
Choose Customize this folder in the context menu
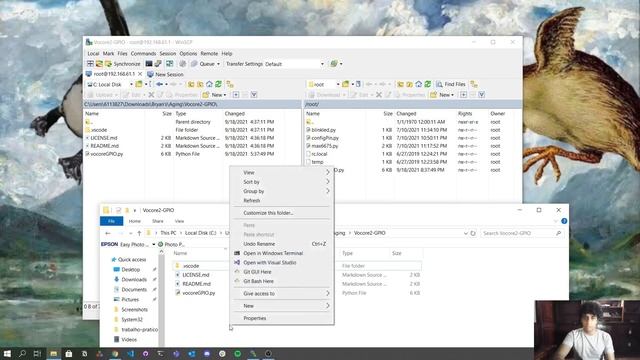point(282,213)
